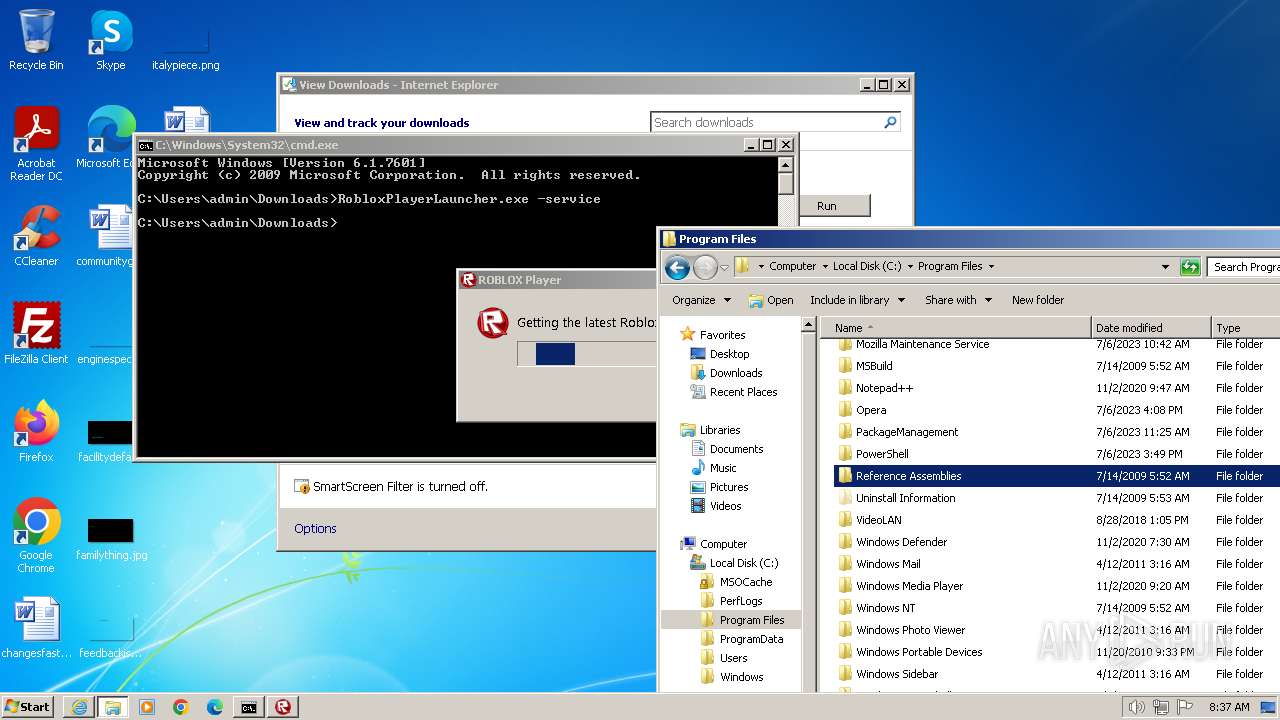The height and width of the screenshot is (720, 1280).
Task: Select Windows Defender folder row
Action: pyautogui.click(x=1057, y=542)
